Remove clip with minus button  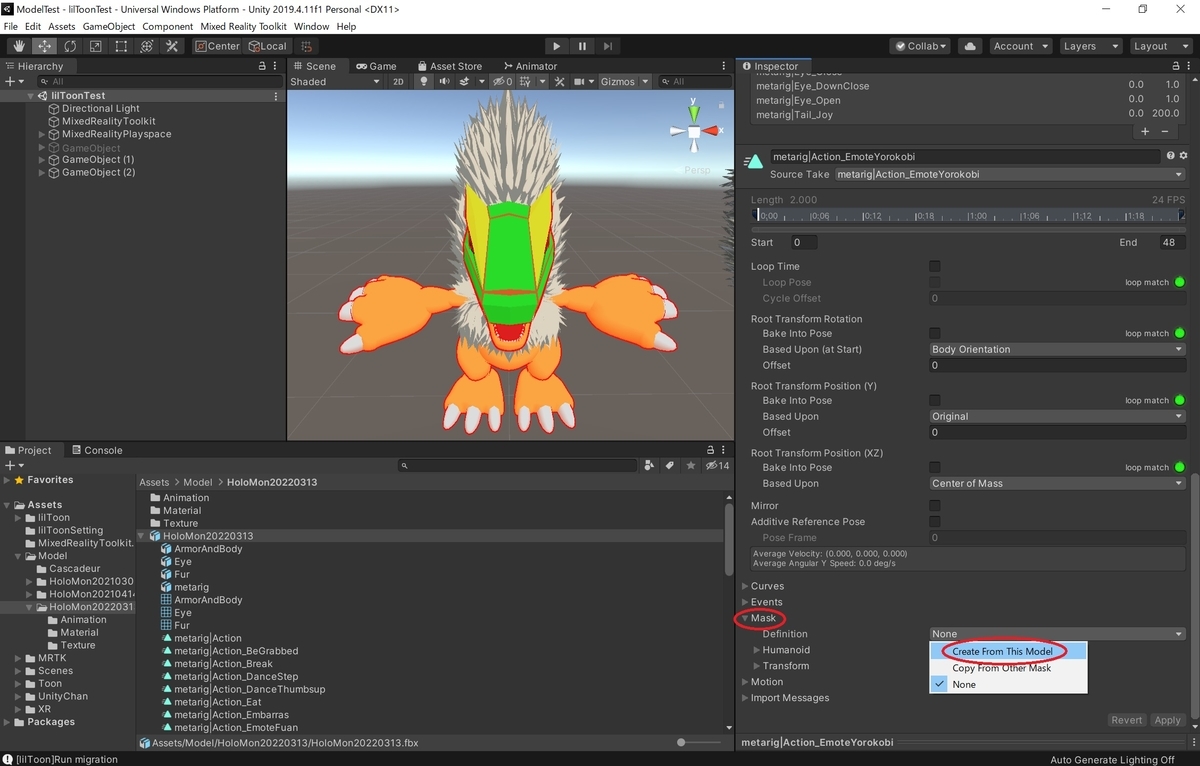point(1167,131)
